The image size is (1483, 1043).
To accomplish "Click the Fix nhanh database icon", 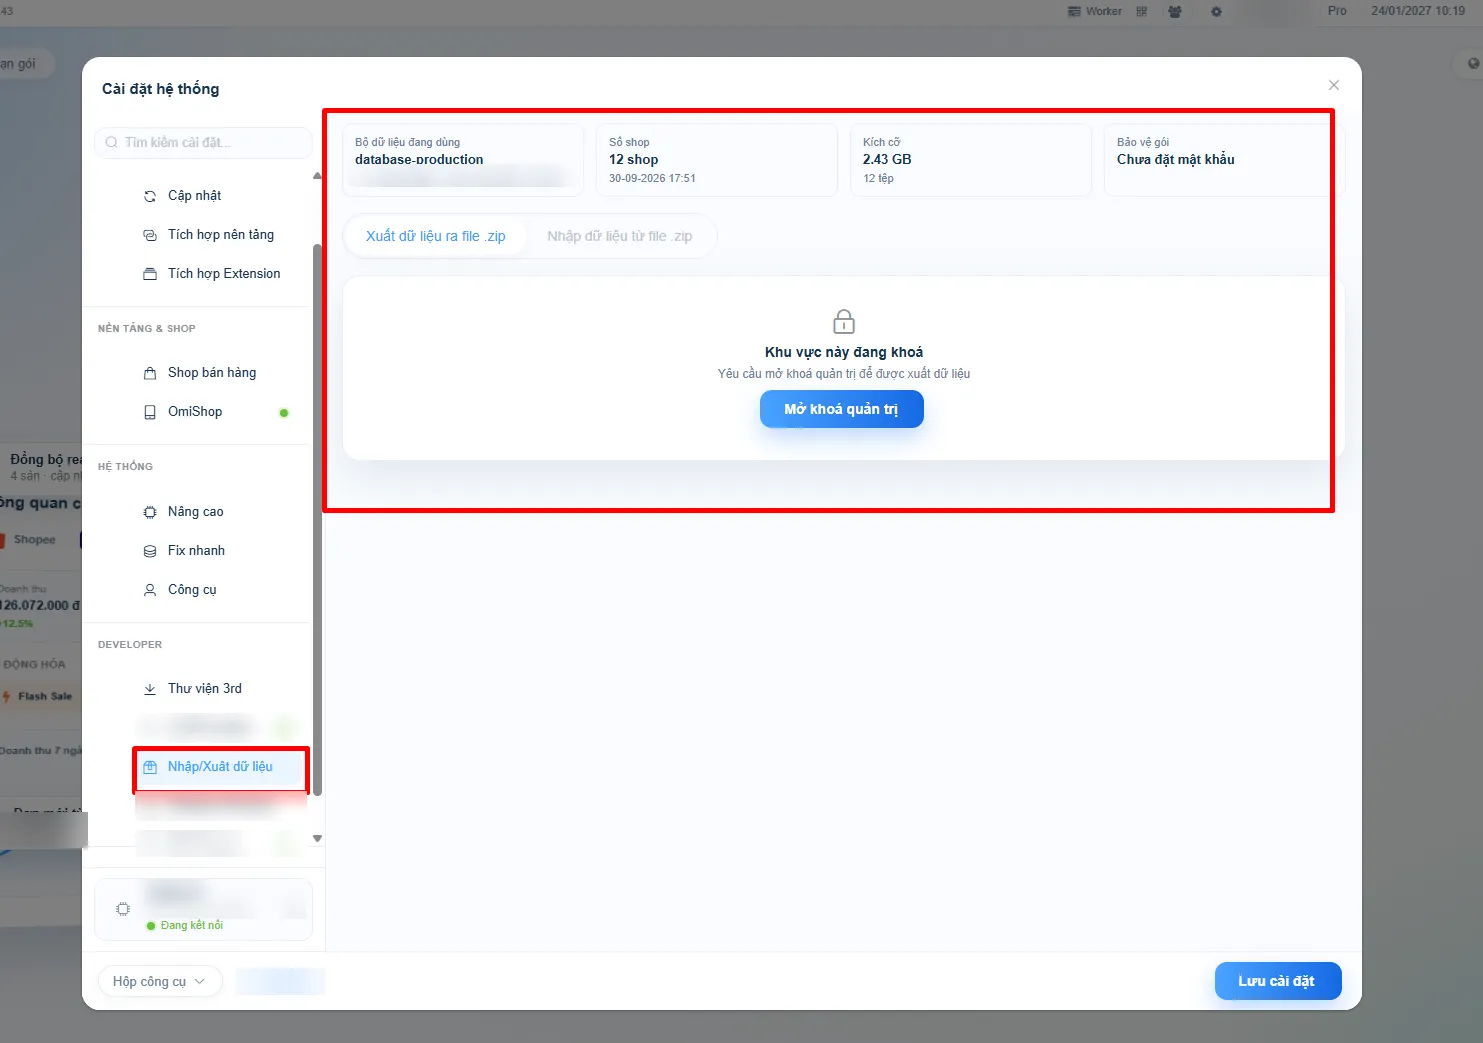I will click(150, 551).
